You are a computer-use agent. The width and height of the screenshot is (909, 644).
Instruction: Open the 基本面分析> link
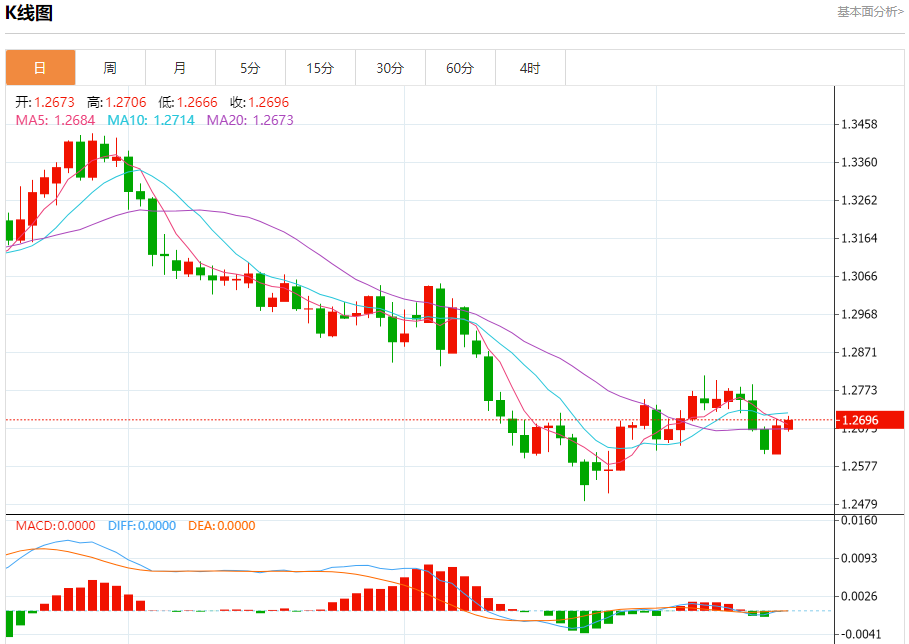[870, 12]
